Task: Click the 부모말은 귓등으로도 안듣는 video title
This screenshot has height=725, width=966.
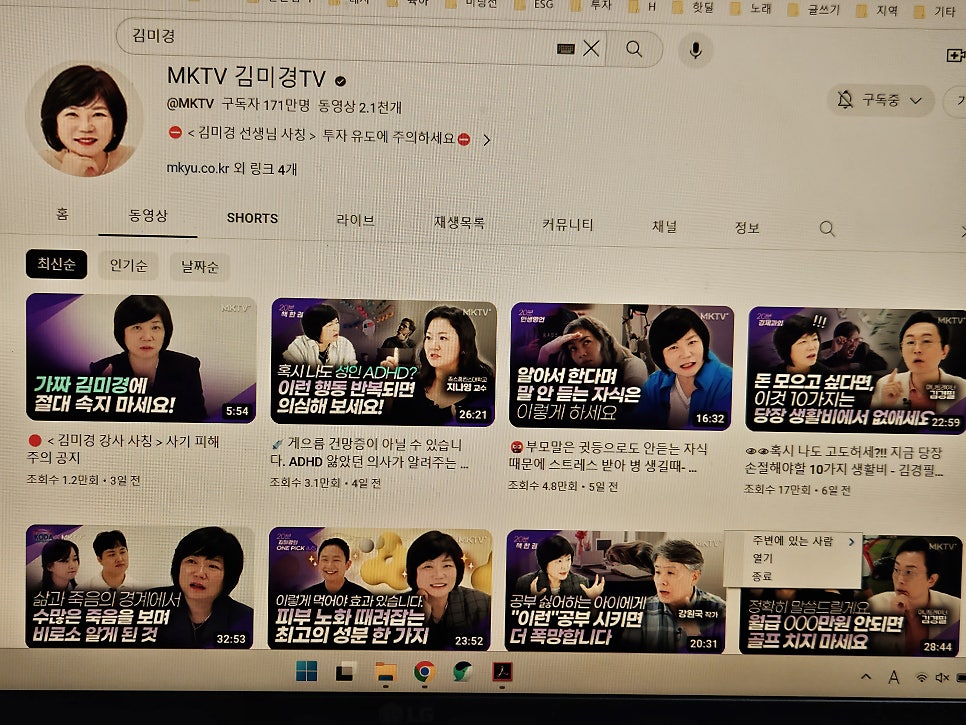Action: click(606, 456)
